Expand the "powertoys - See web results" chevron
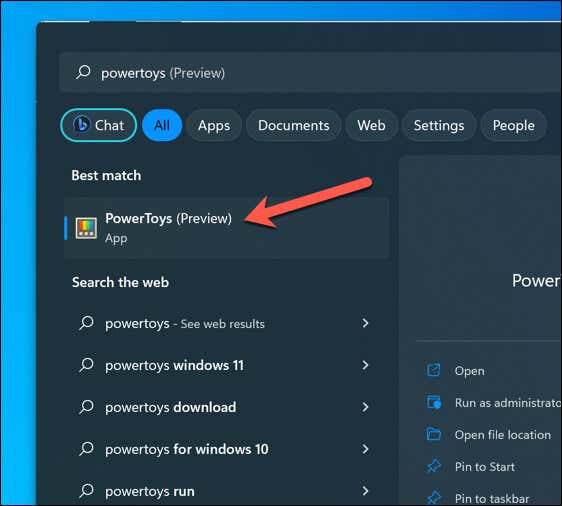Image resolution: width=562 pixels, height=506 pixels. 365,323
